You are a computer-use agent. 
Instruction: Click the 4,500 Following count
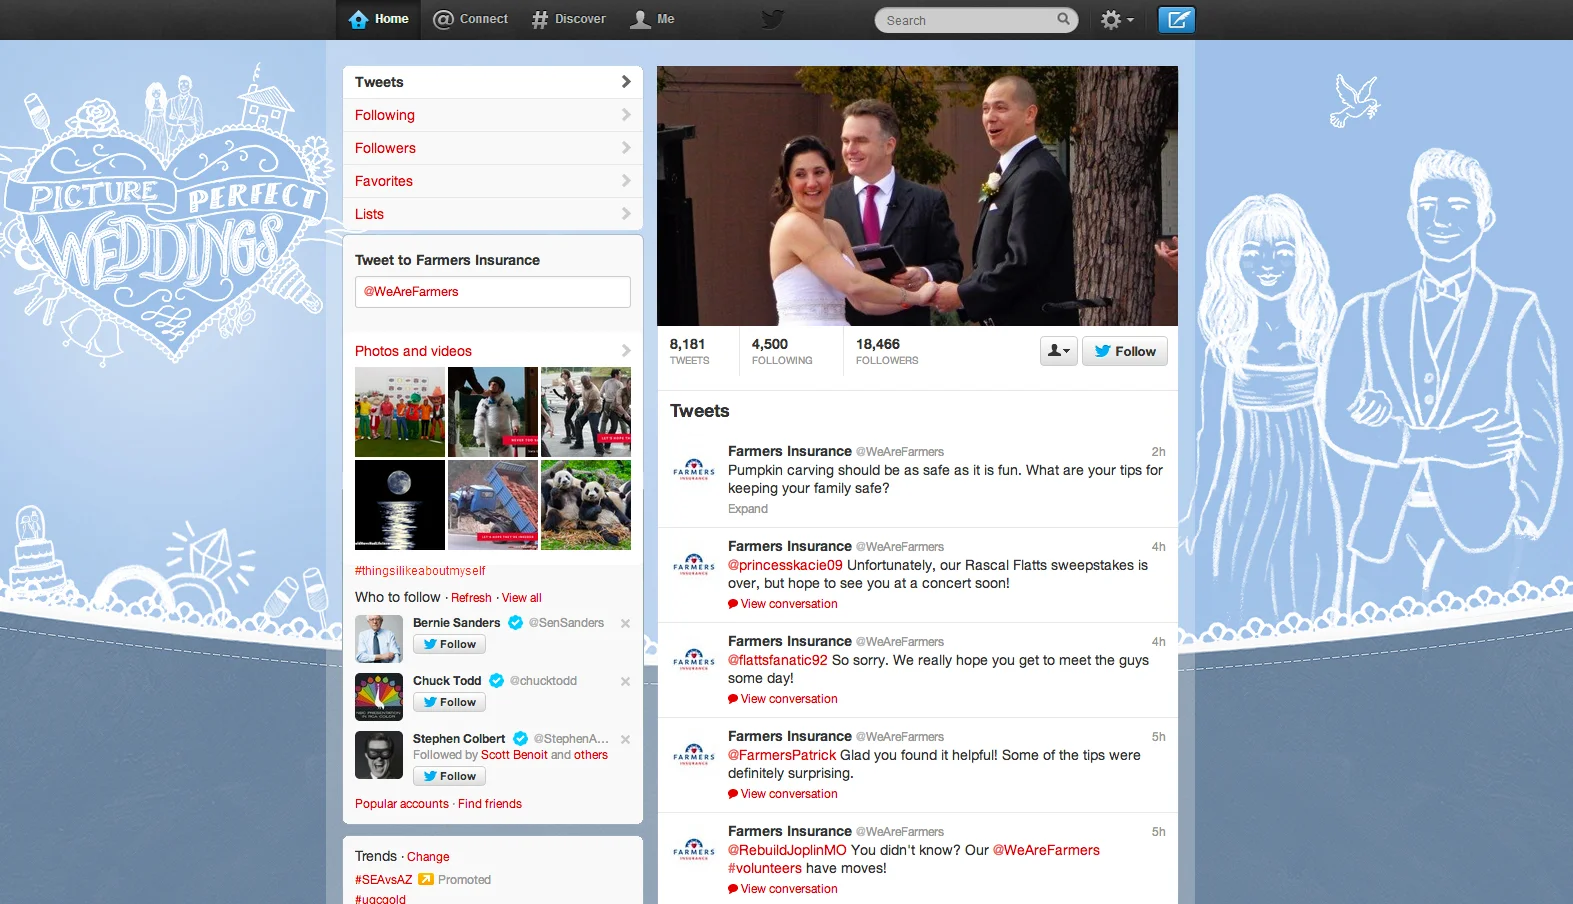[x=782, y=351]
